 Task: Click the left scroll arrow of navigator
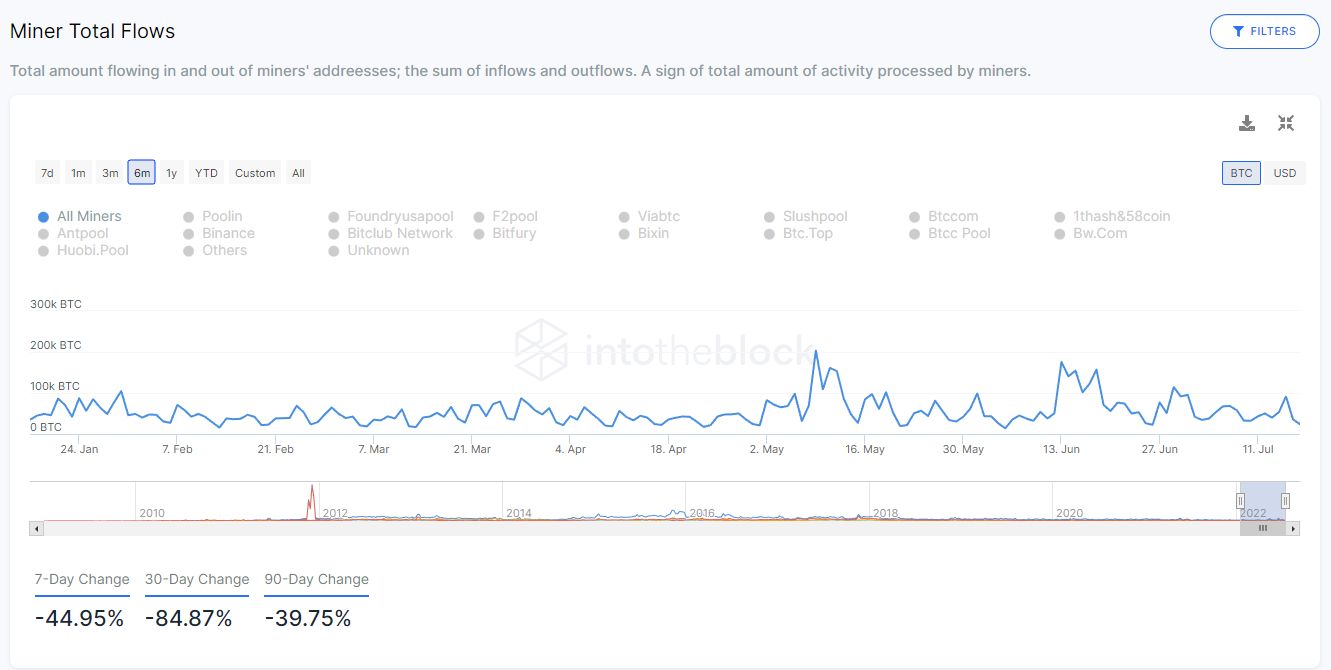coord(37,528)
